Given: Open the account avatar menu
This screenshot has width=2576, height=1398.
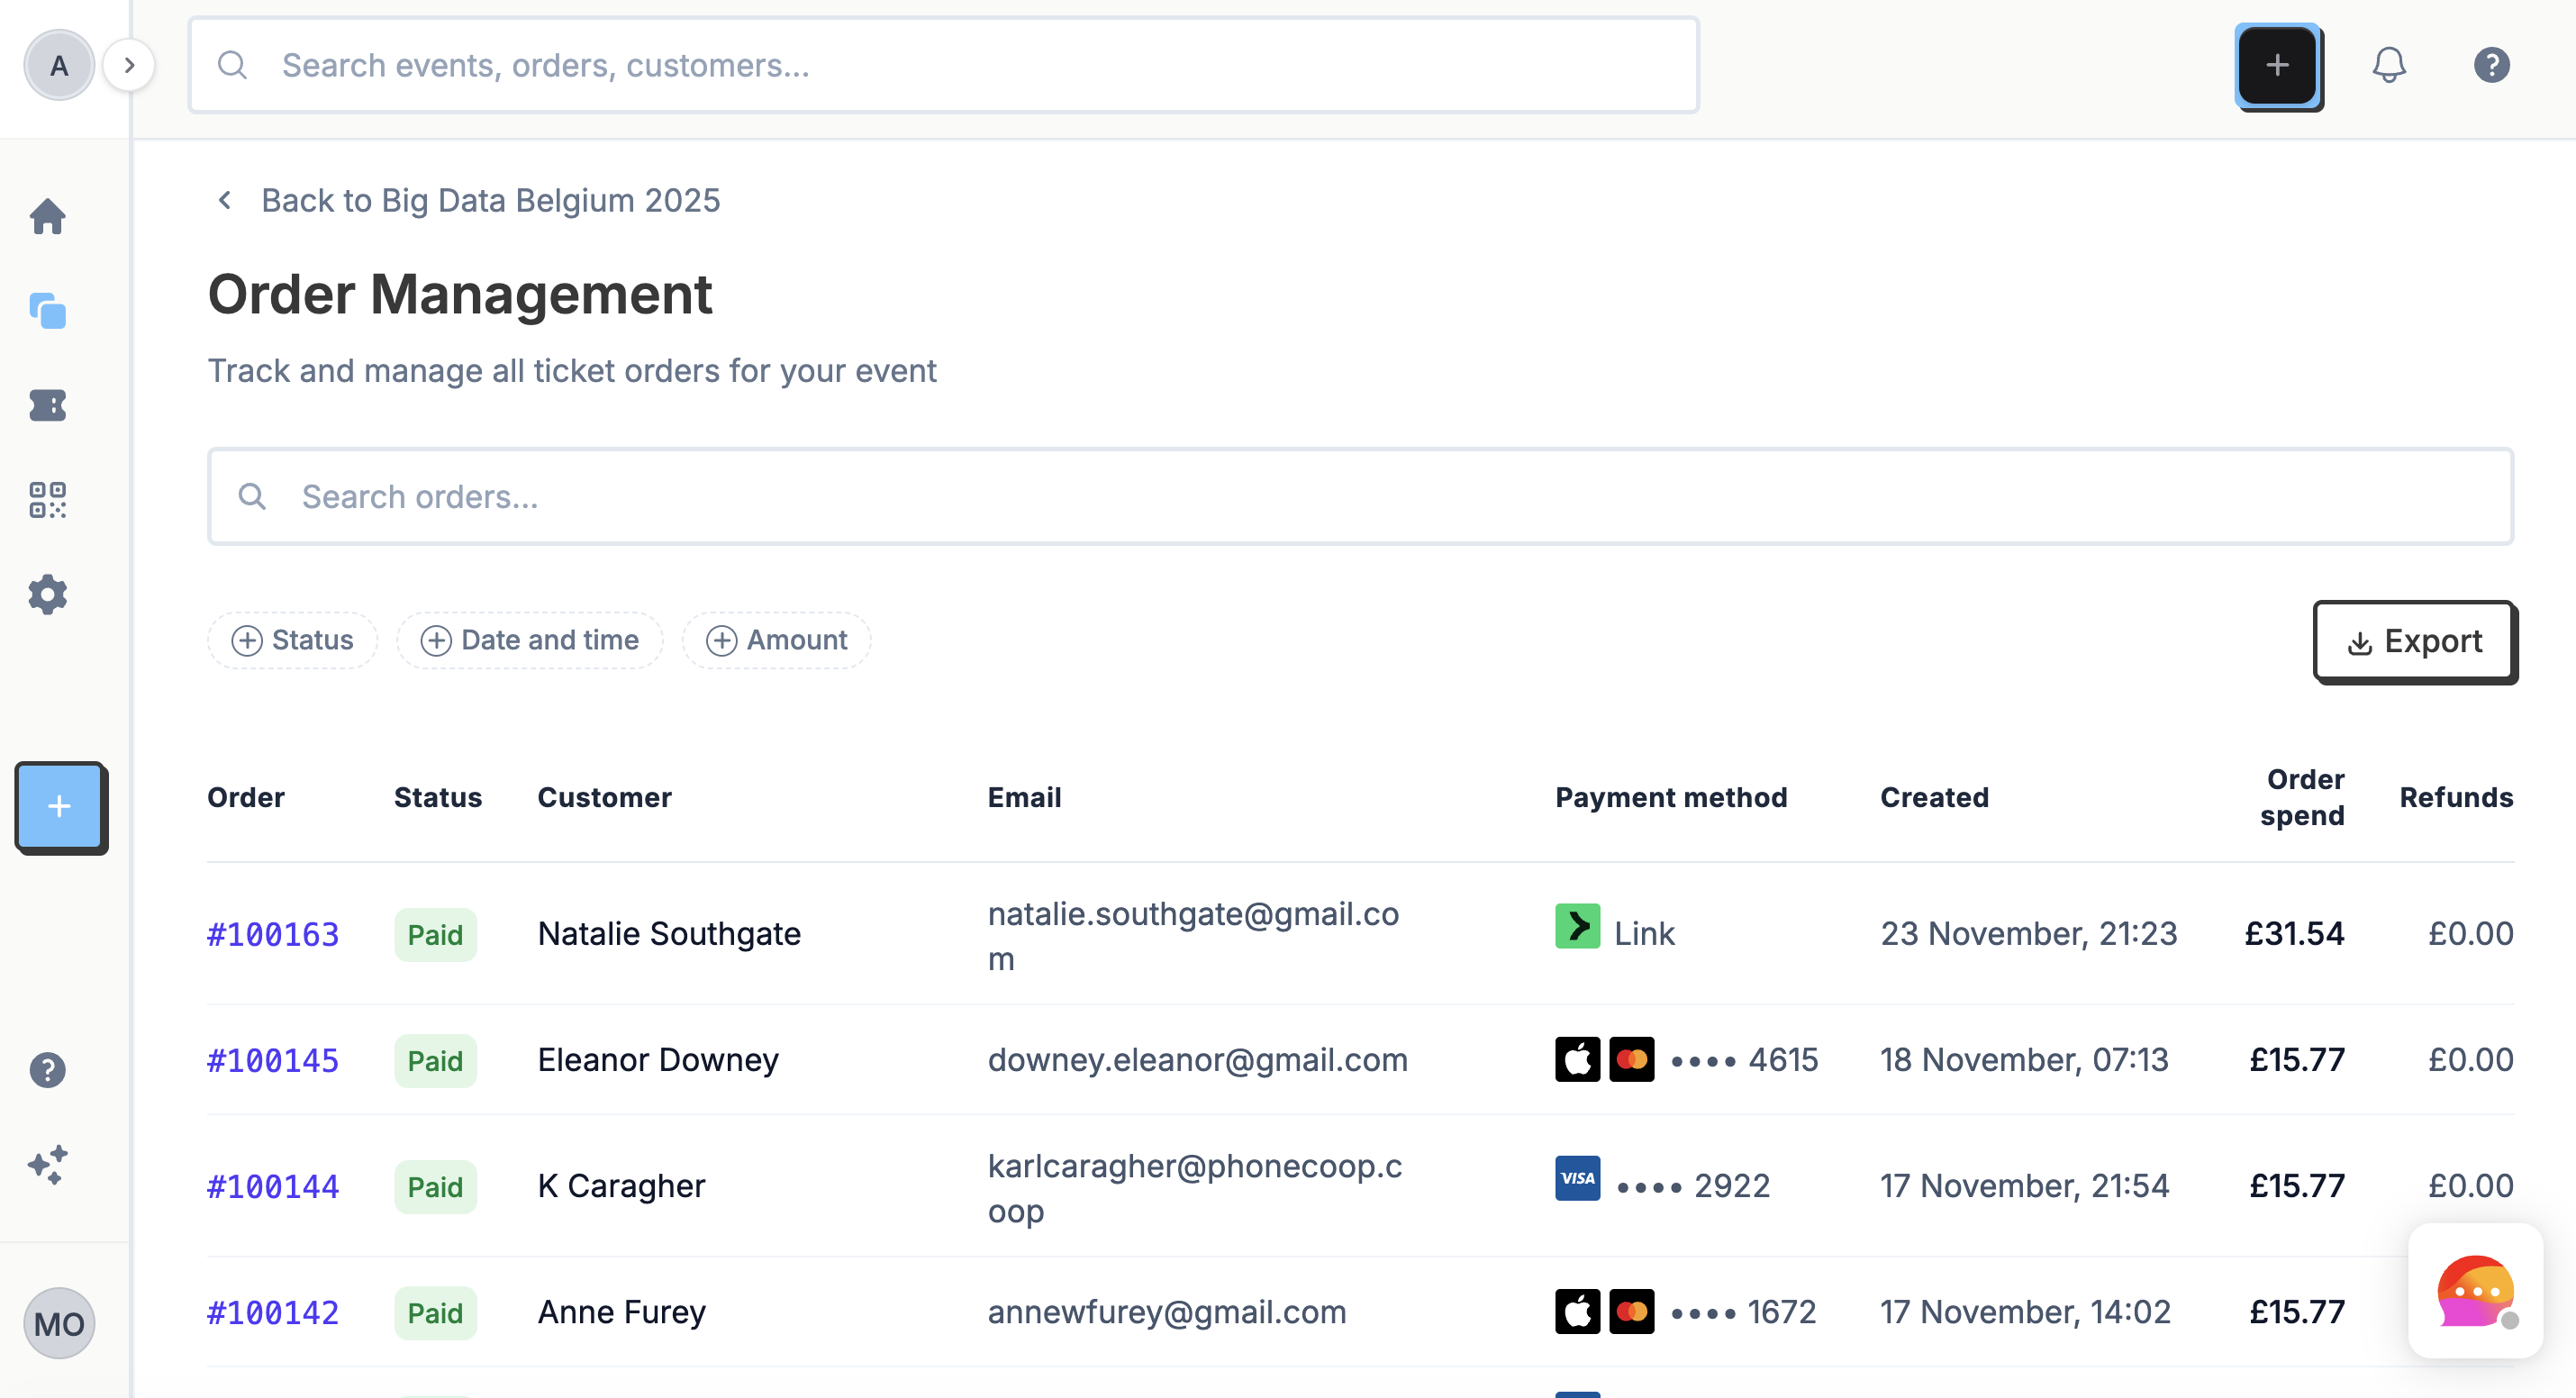Looking at the screenshot, I should (x=59, y=64).
